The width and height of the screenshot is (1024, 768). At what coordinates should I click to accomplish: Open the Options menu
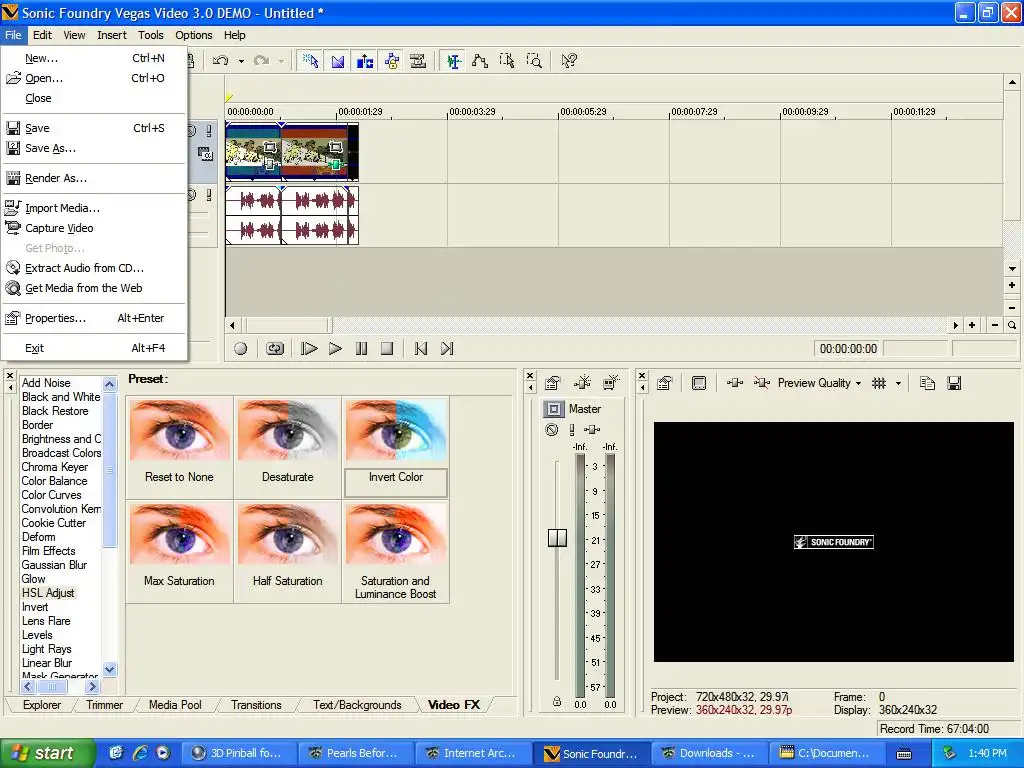tap(193, 35)
